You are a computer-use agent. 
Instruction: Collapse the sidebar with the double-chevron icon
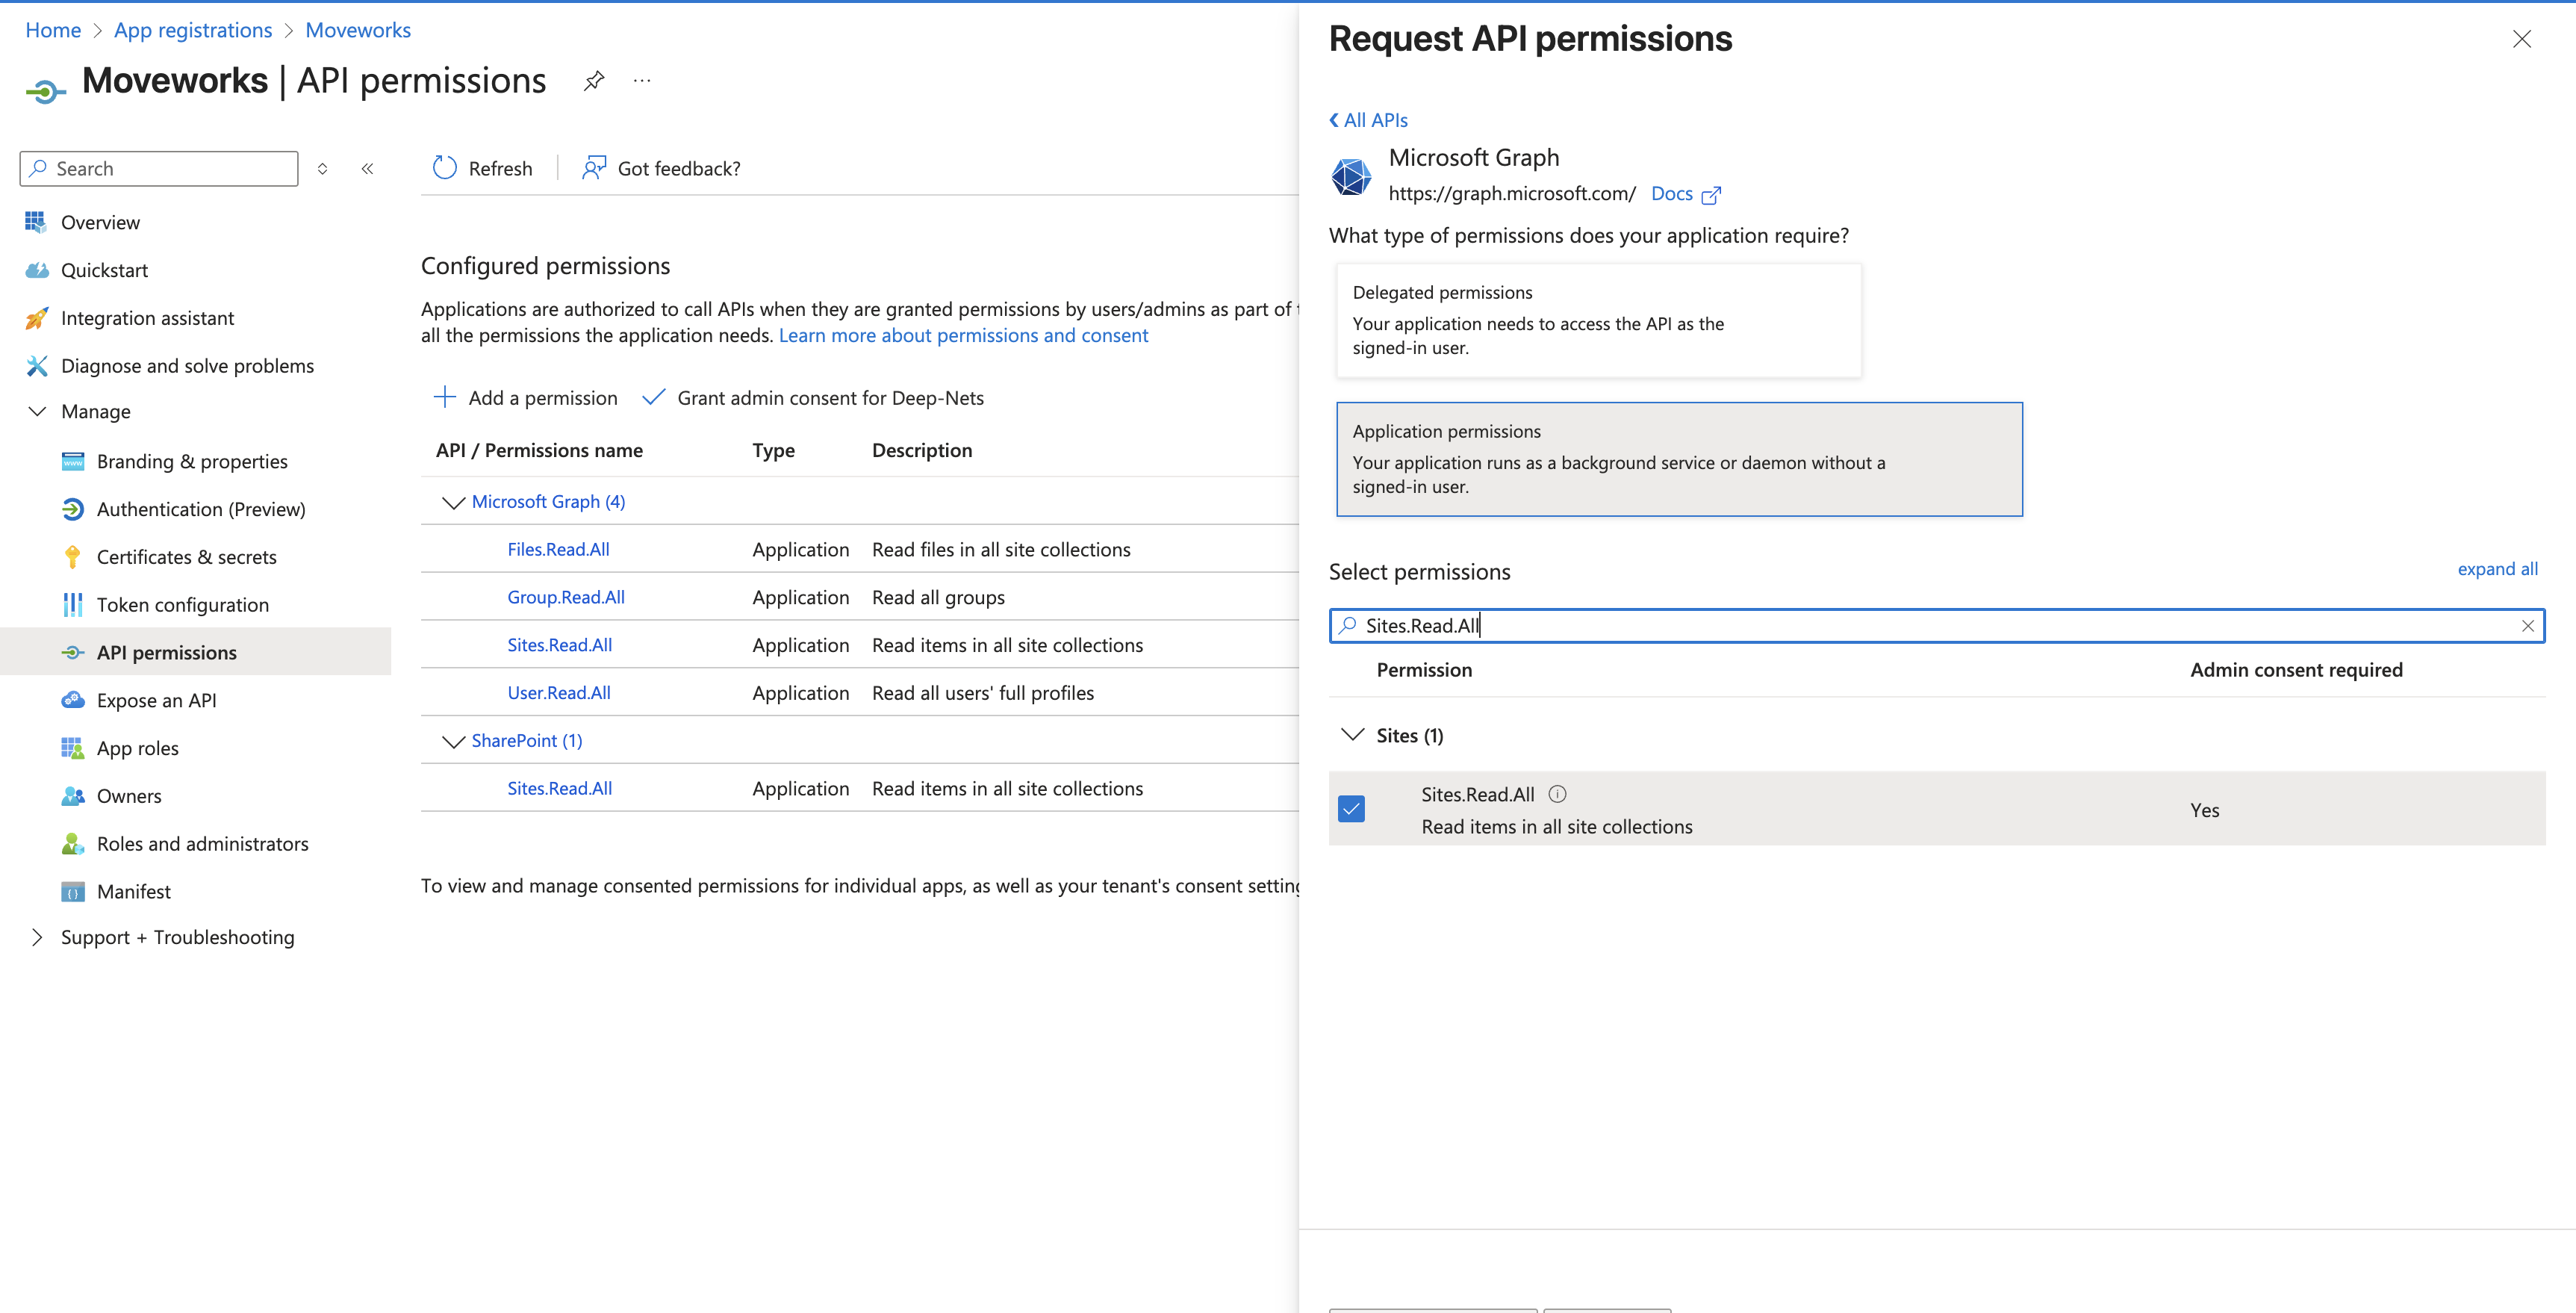[x=368, y=169]
